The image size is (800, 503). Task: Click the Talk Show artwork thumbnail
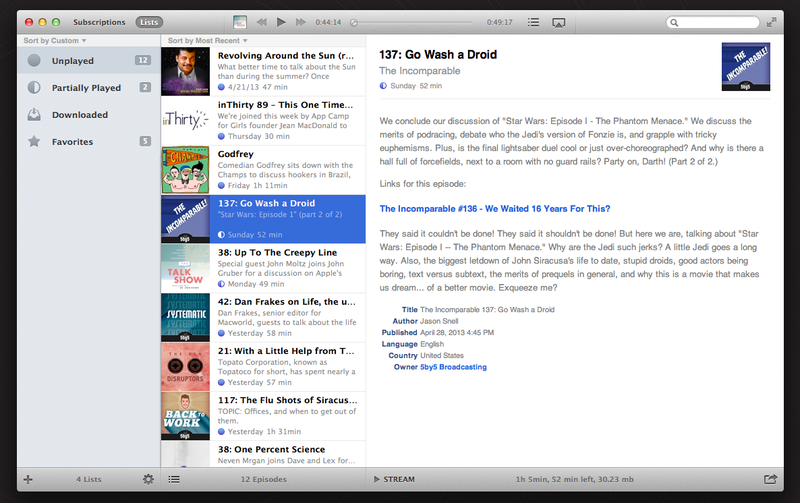[x=185, y=268]
